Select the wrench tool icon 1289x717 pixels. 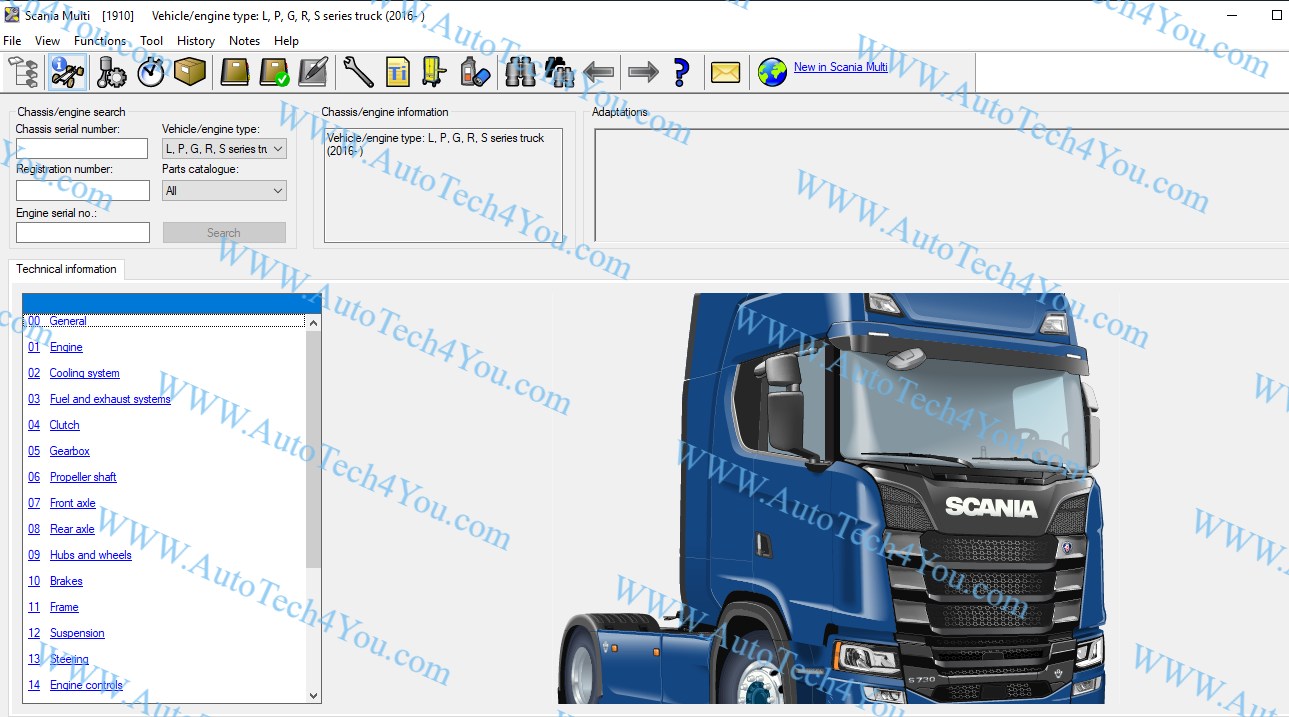[357, 72]
